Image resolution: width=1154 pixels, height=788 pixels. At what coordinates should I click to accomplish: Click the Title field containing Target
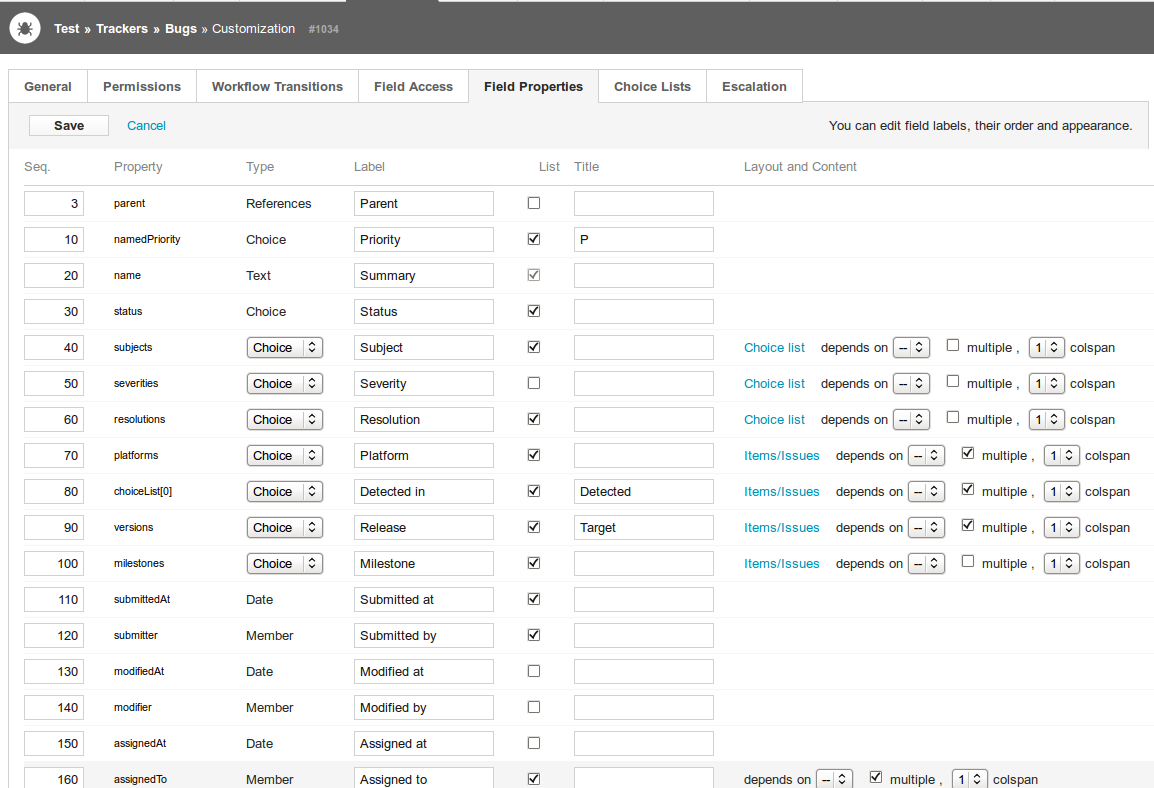pyautogui.click(x=644, y=528)
